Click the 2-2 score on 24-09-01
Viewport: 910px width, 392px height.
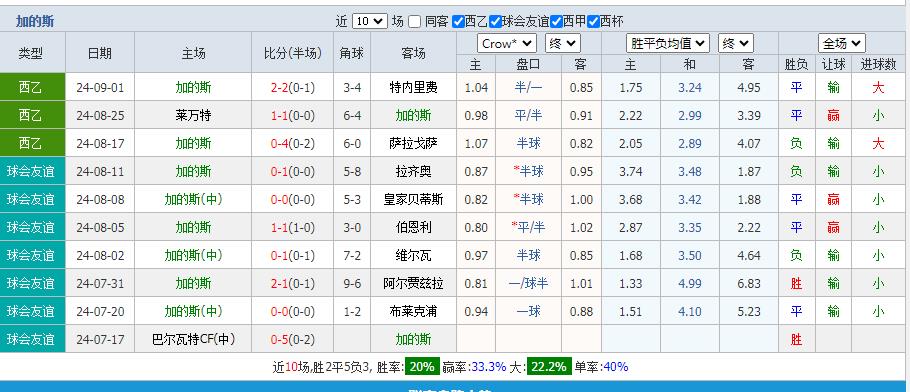(280, 88)
